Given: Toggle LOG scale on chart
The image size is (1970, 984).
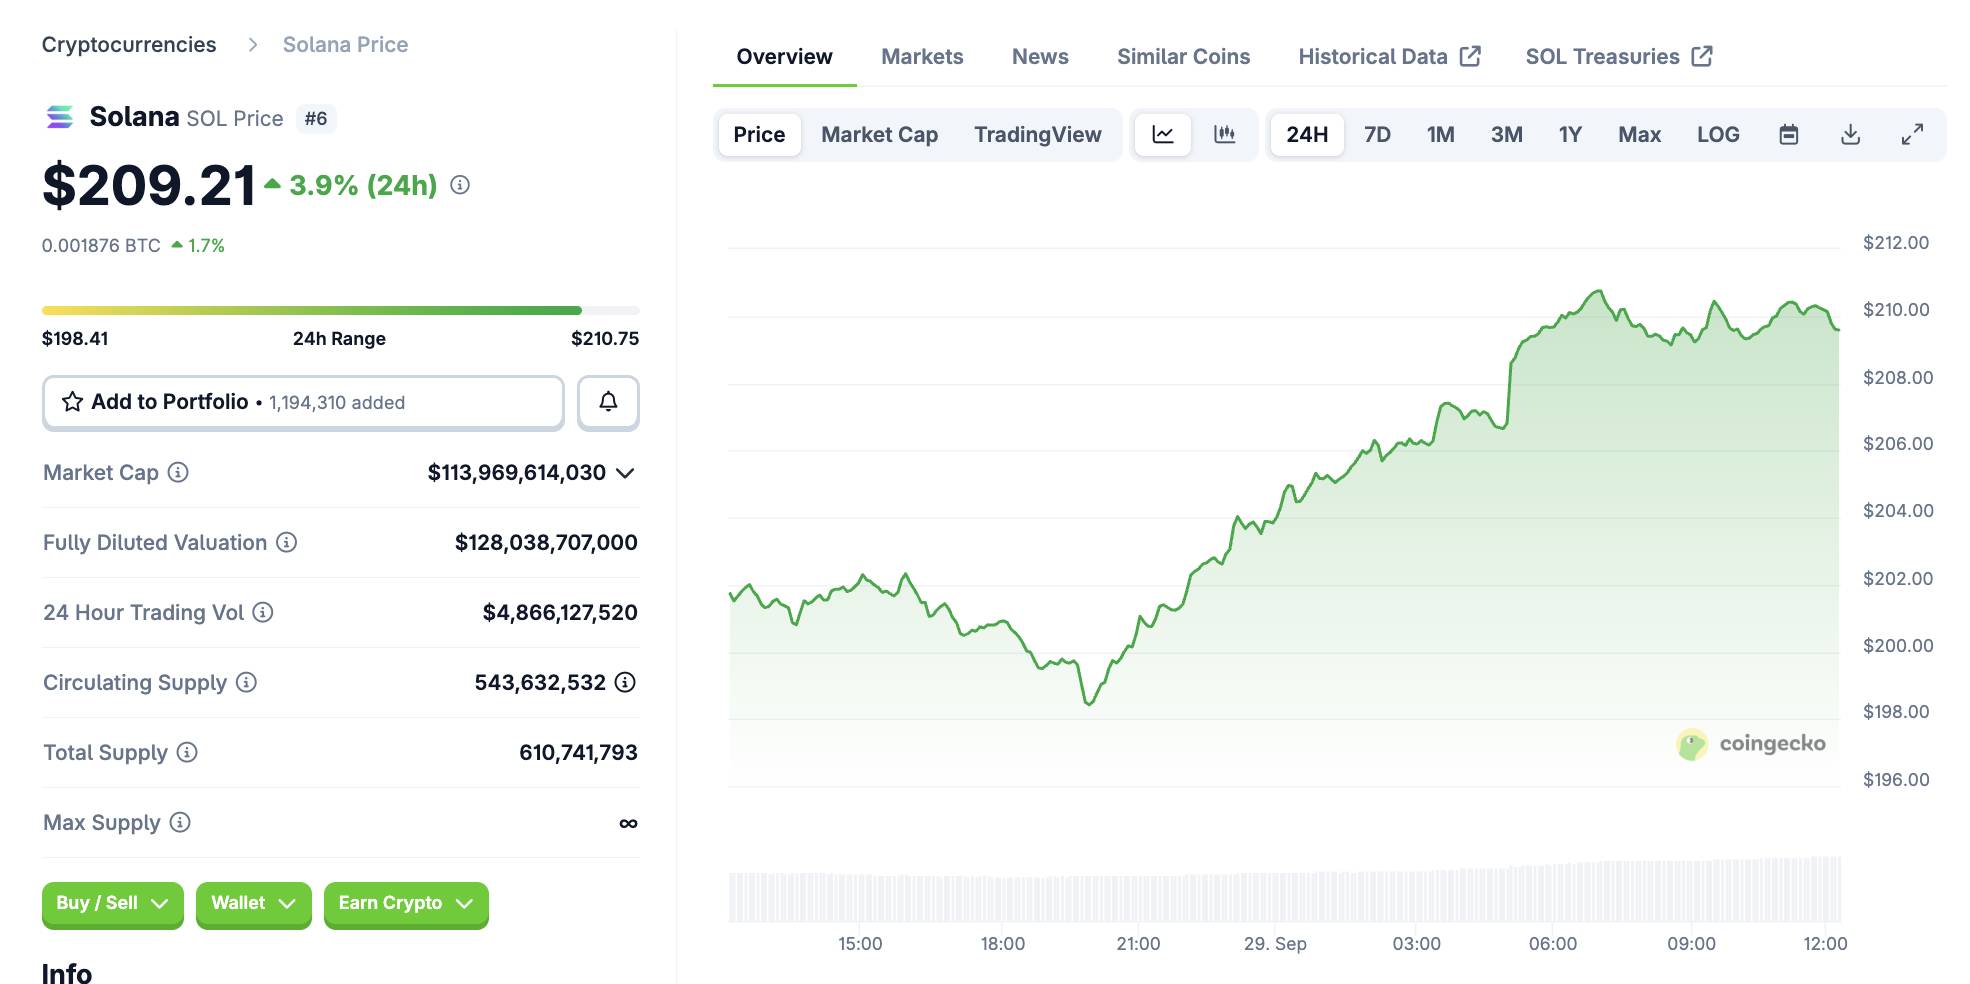Looking at the screenshot, I should click(1717, 134).
